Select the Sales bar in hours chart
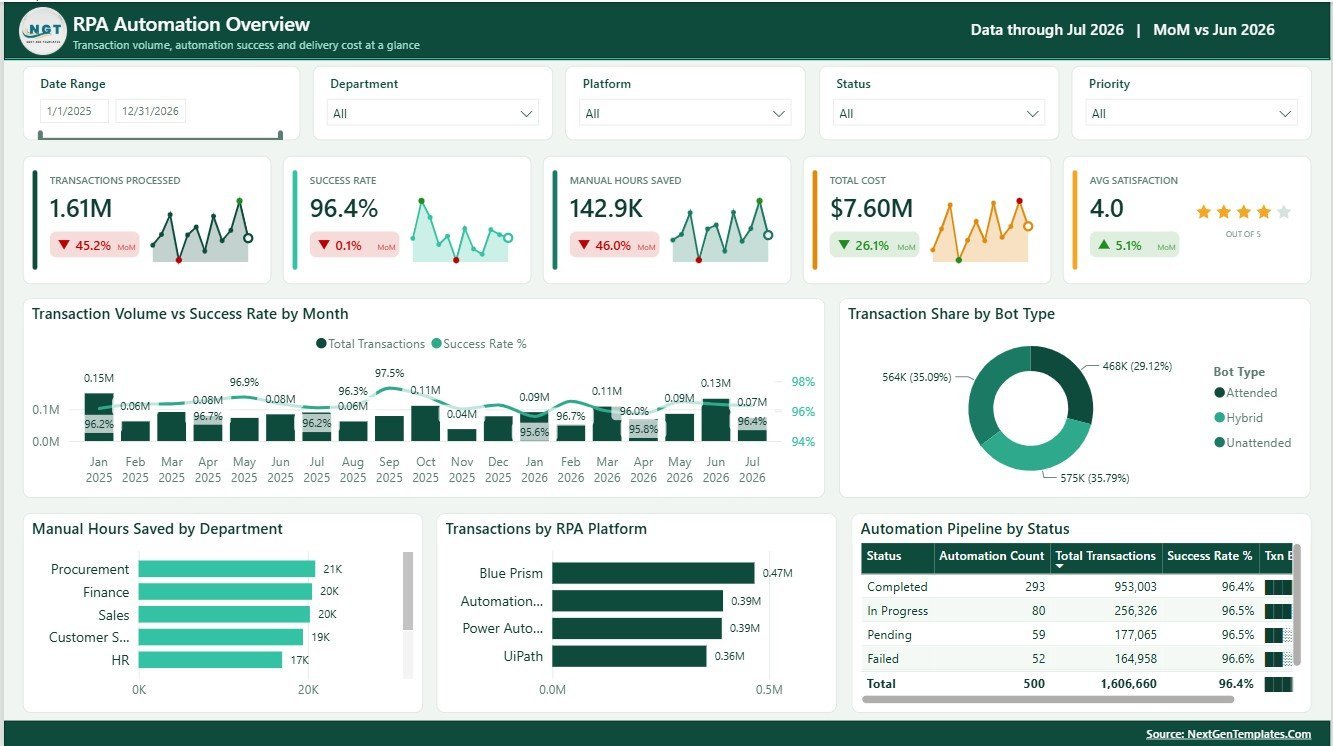Screen dimensions: 1333x746 (225, 615)
